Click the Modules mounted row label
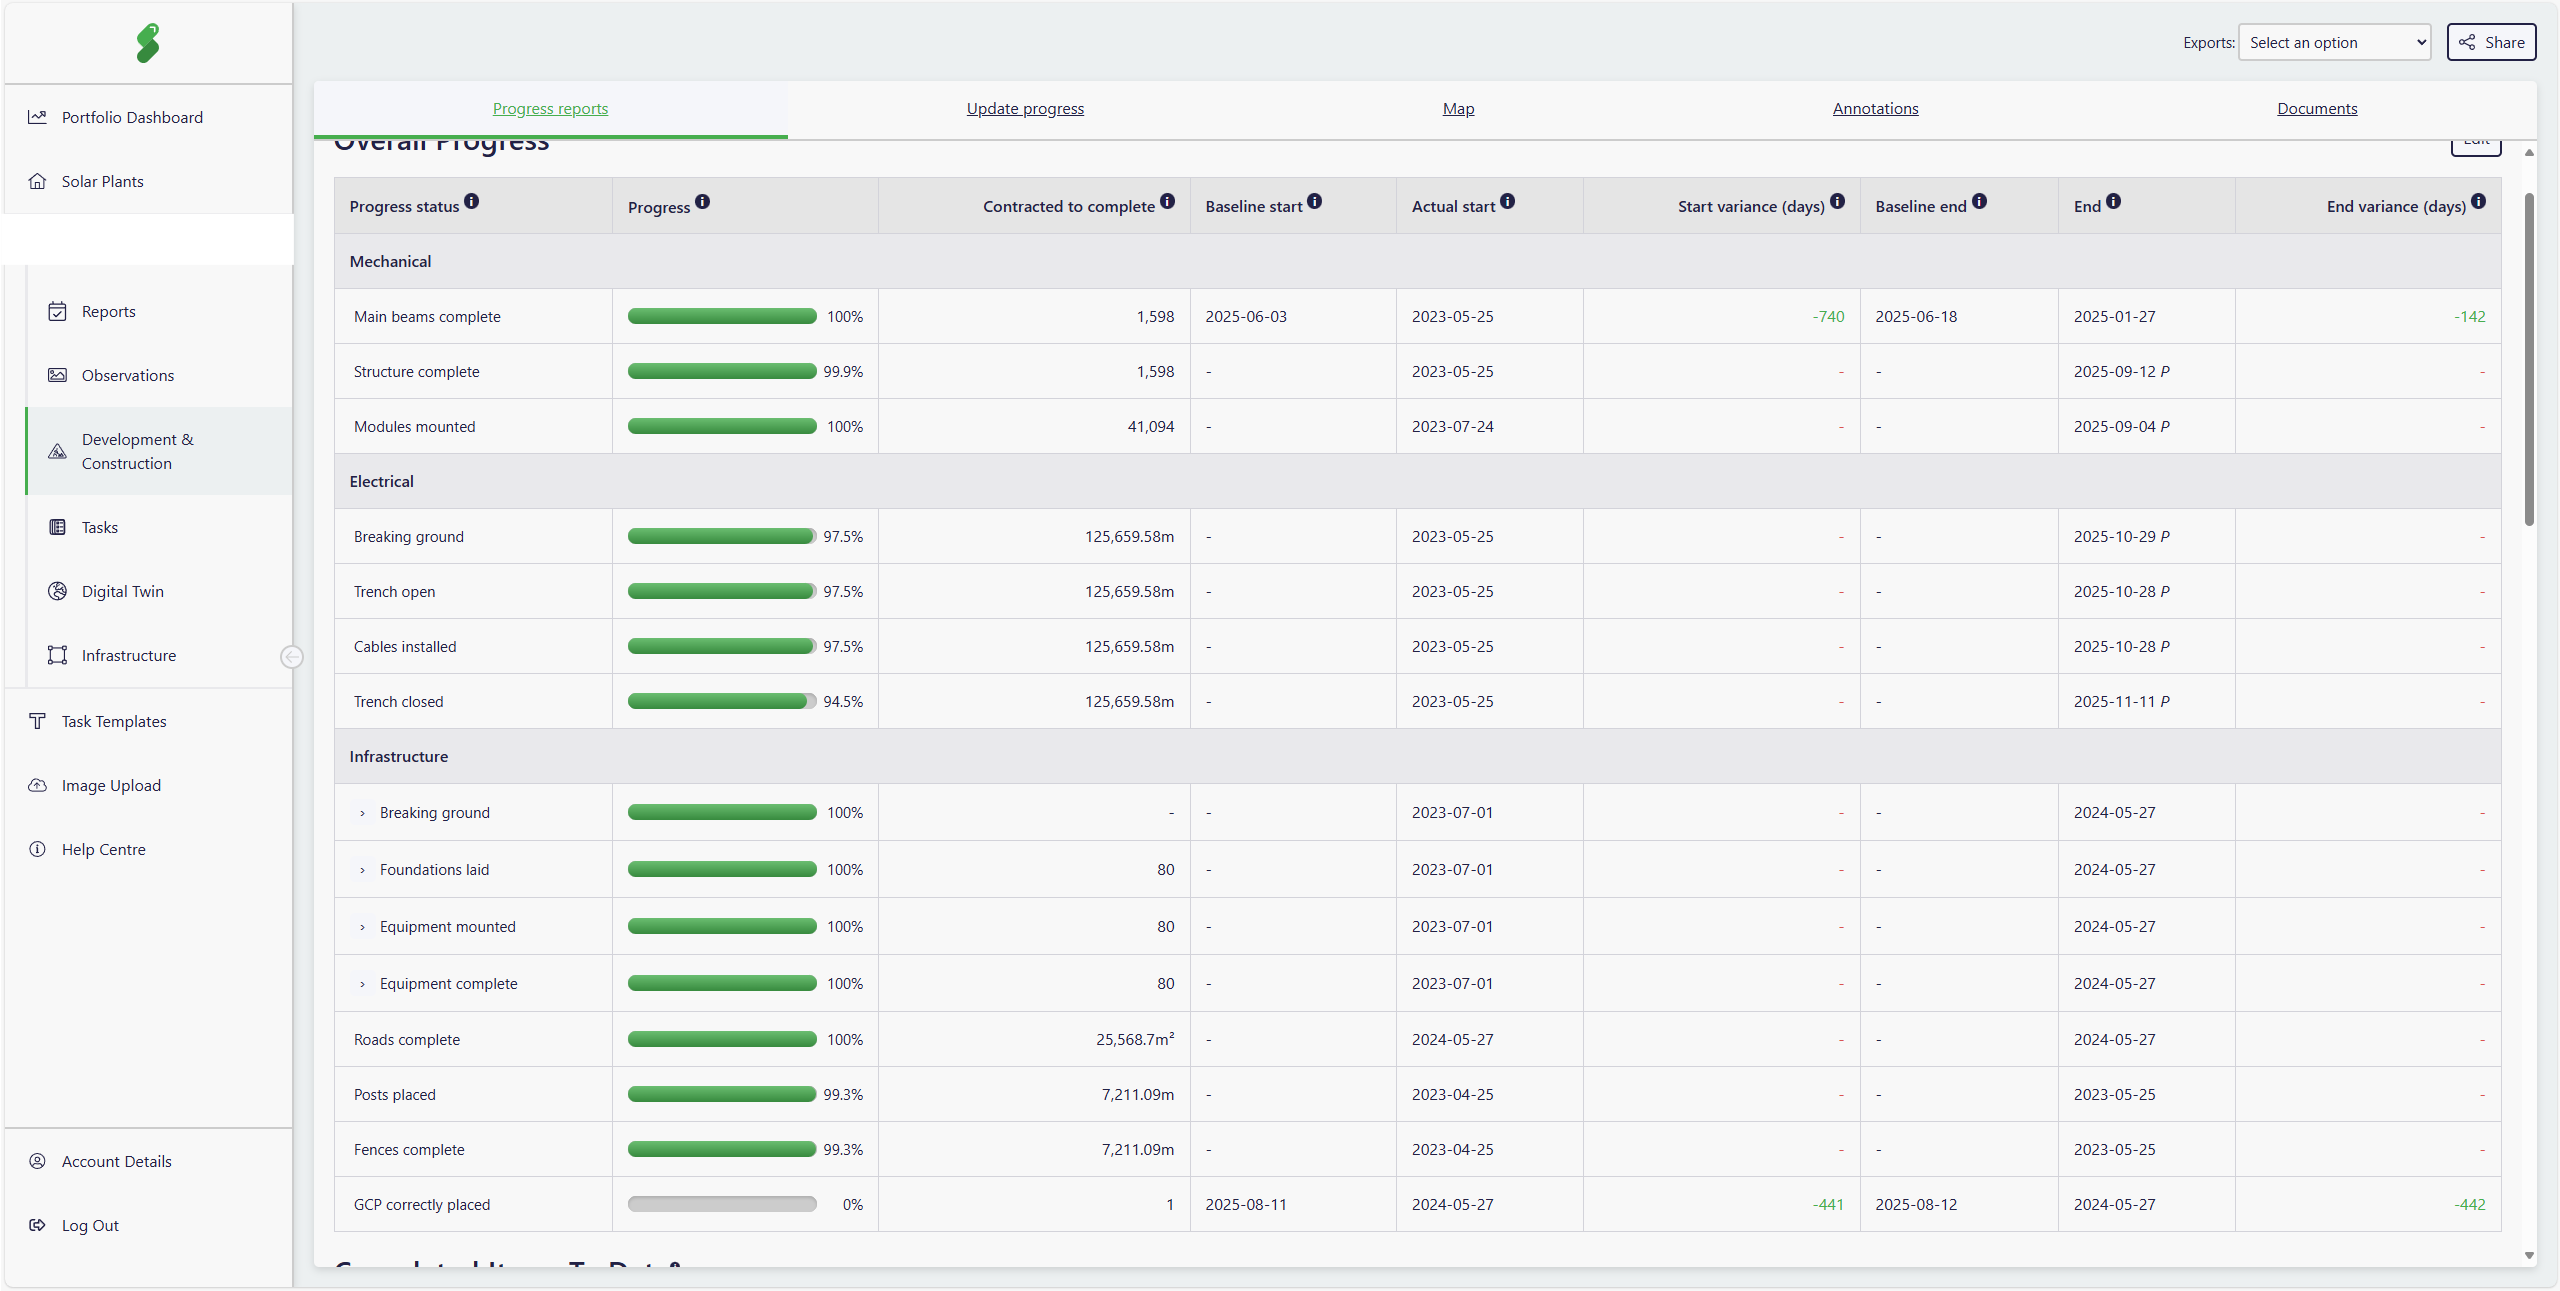This screenshot has height=1291, width=2560. (x=414, y=426)
